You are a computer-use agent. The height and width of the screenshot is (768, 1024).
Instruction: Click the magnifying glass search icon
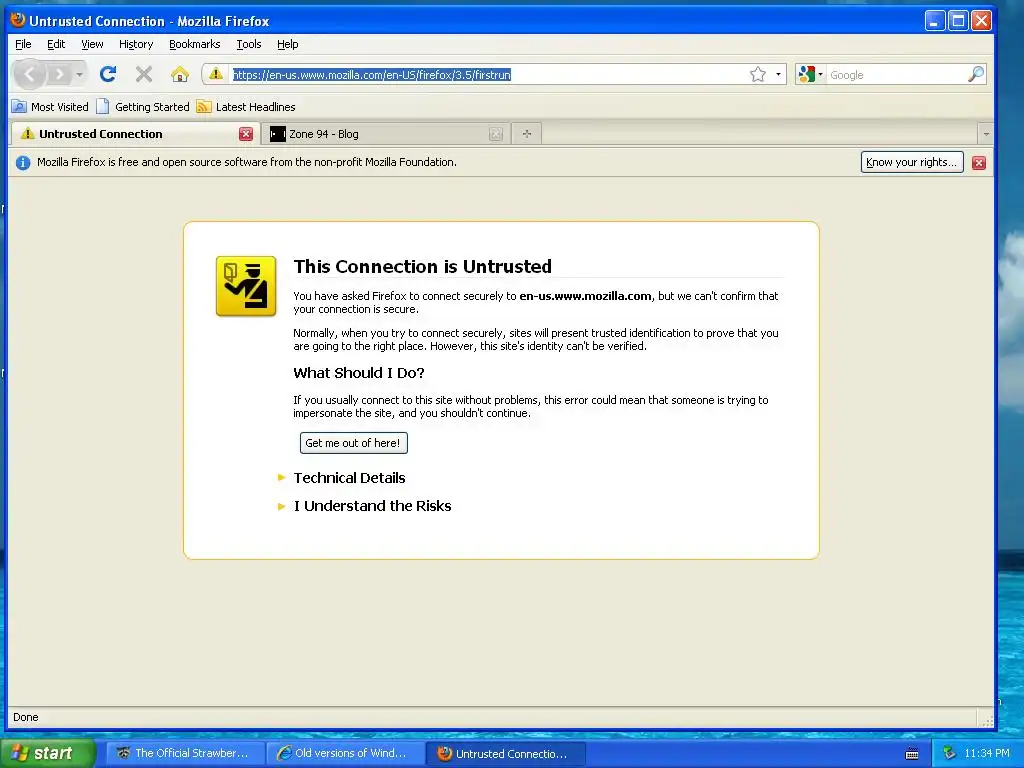coord(976,74)
